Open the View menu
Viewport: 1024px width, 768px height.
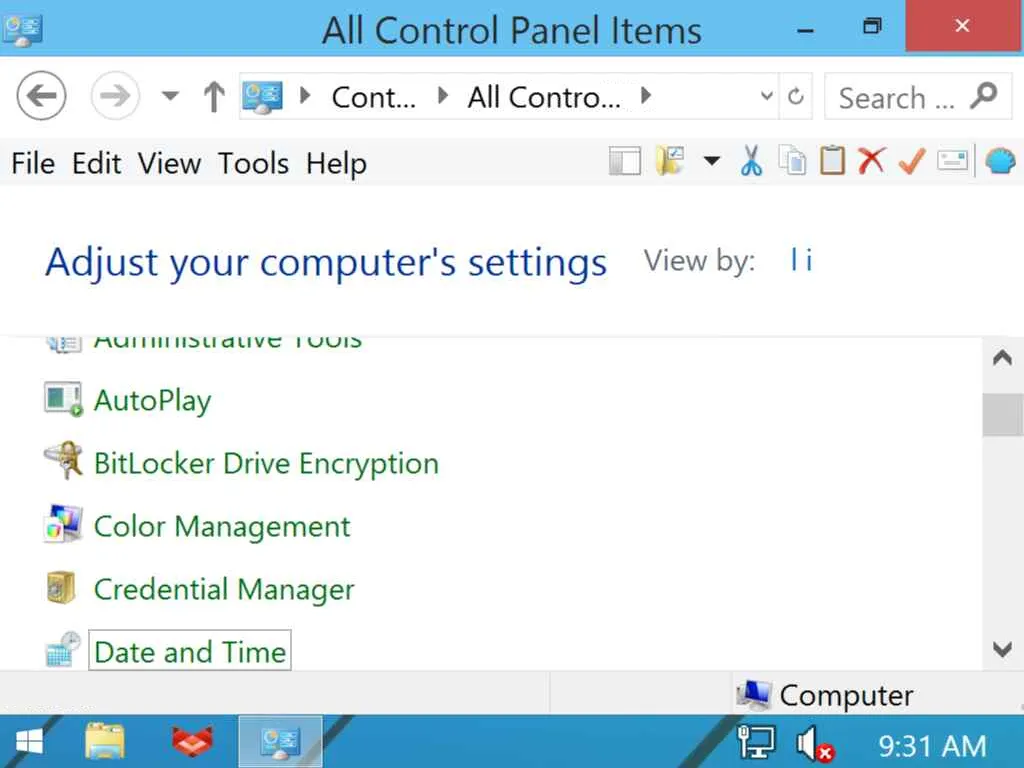pos(169,163)
